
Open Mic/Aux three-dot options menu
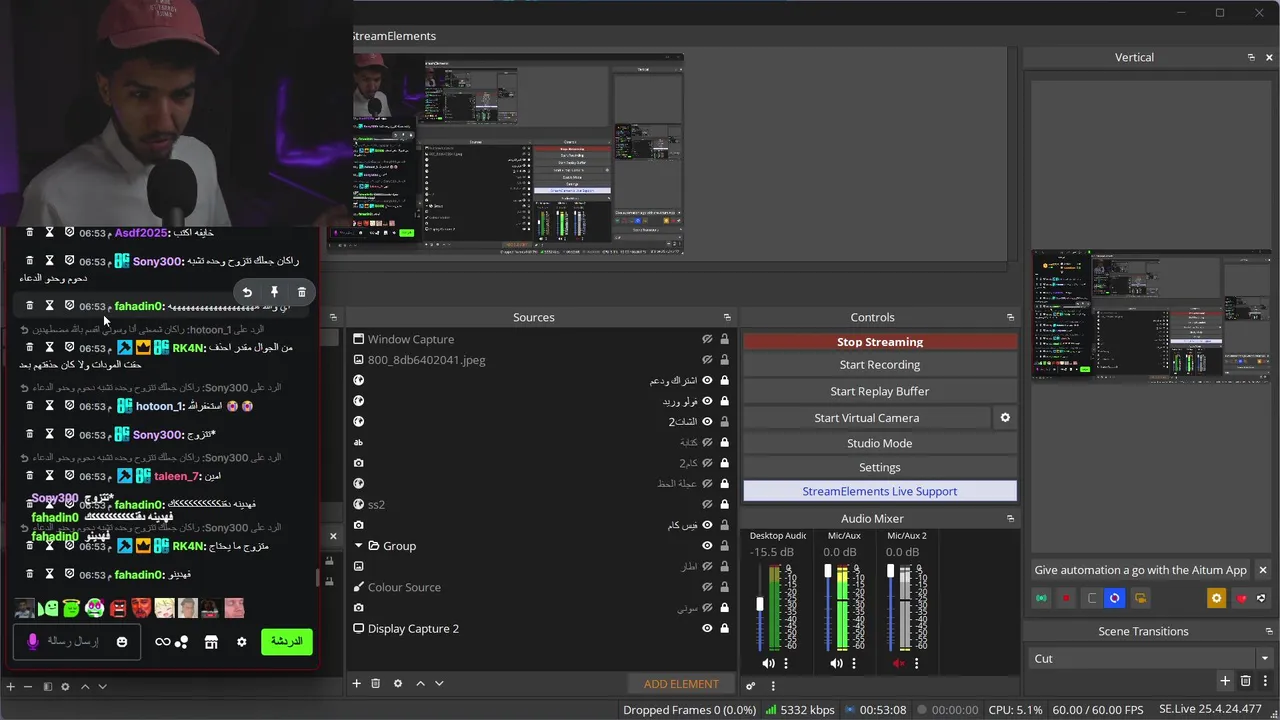(x=853, y=663)
